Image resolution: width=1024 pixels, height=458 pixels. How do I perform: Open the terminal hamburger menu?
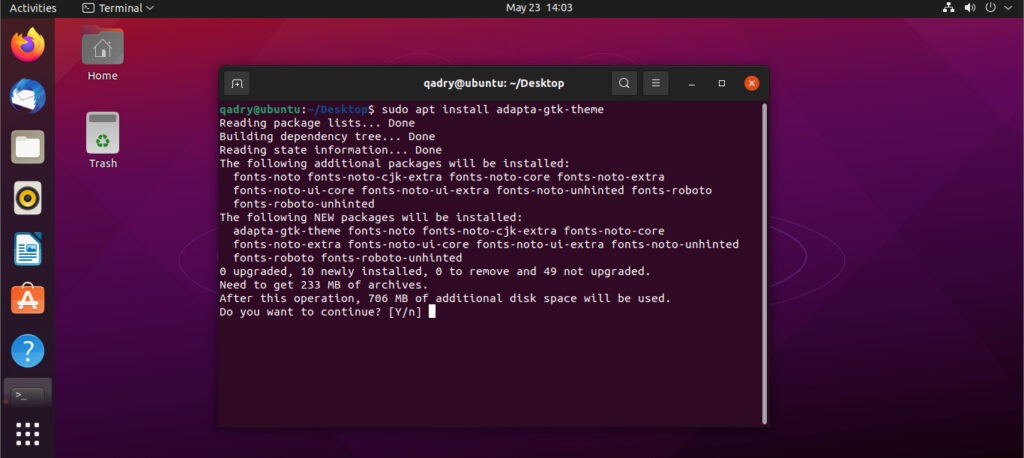point(656,84)
